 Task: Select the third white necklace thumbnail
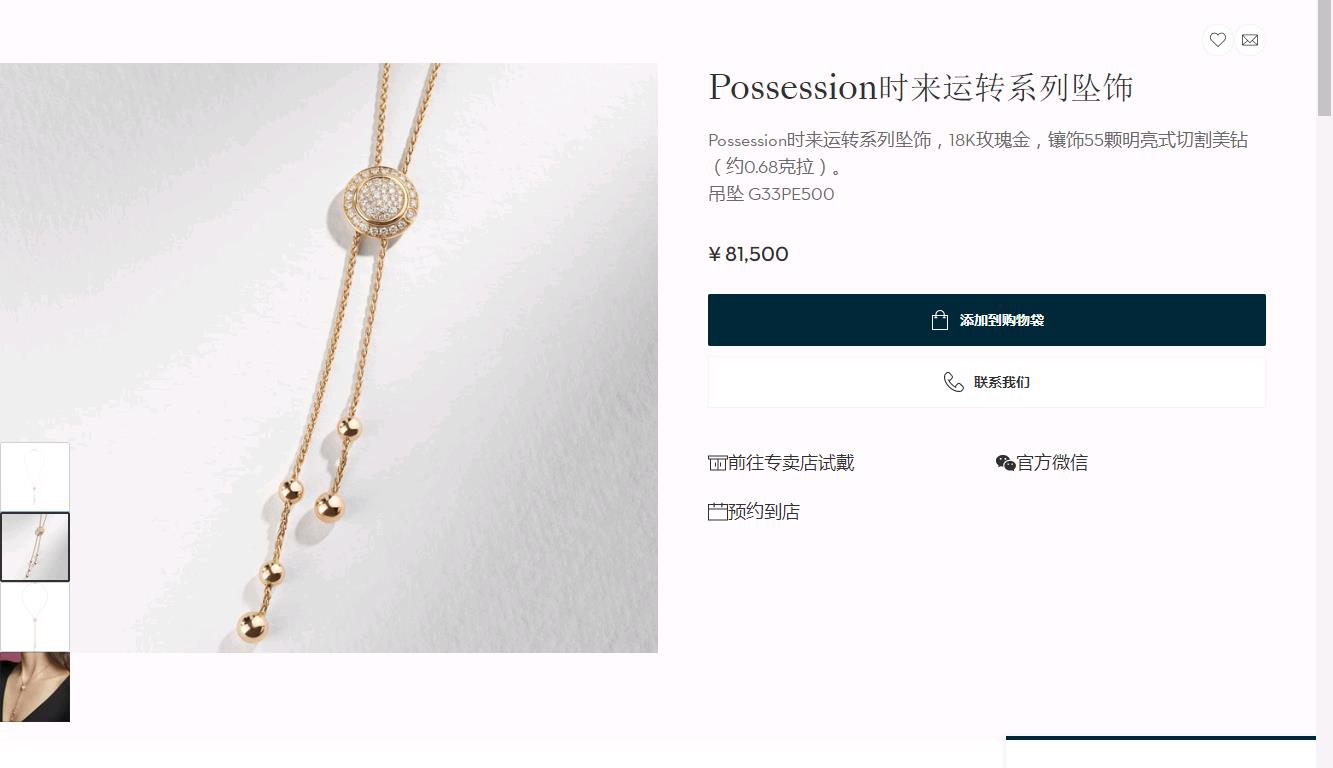click(35, 617)
